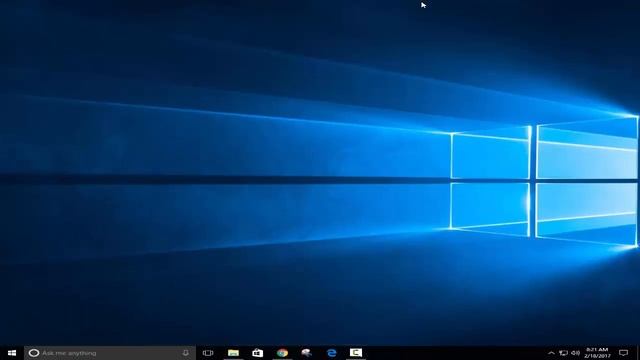Open File Explorer from the taskbar
The image size is (640, 360).
click(x=233, y=353)
